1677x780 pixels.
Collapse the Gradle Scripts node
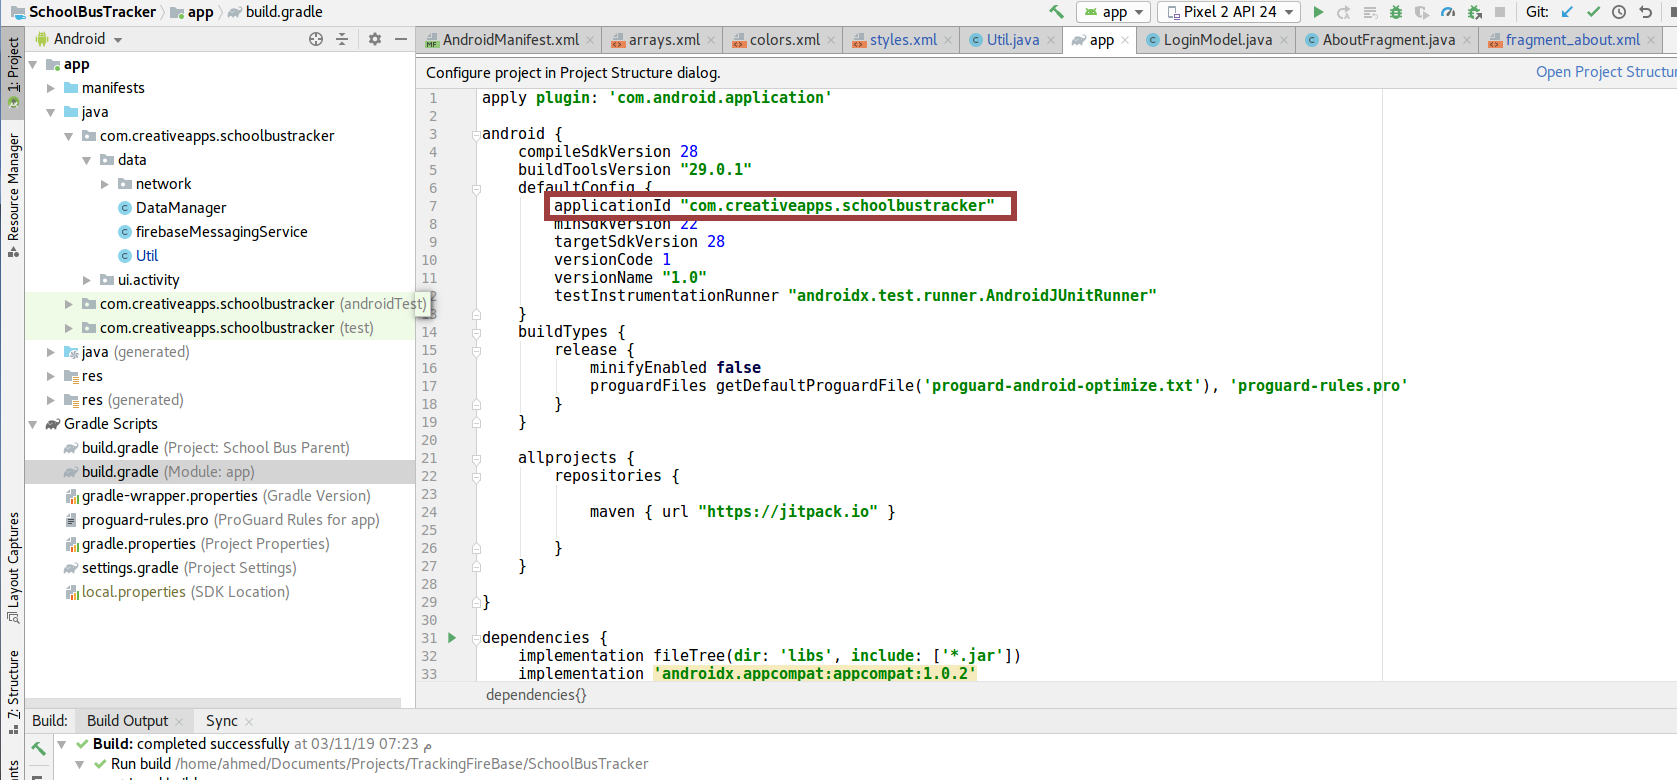[x=33, y=424]
